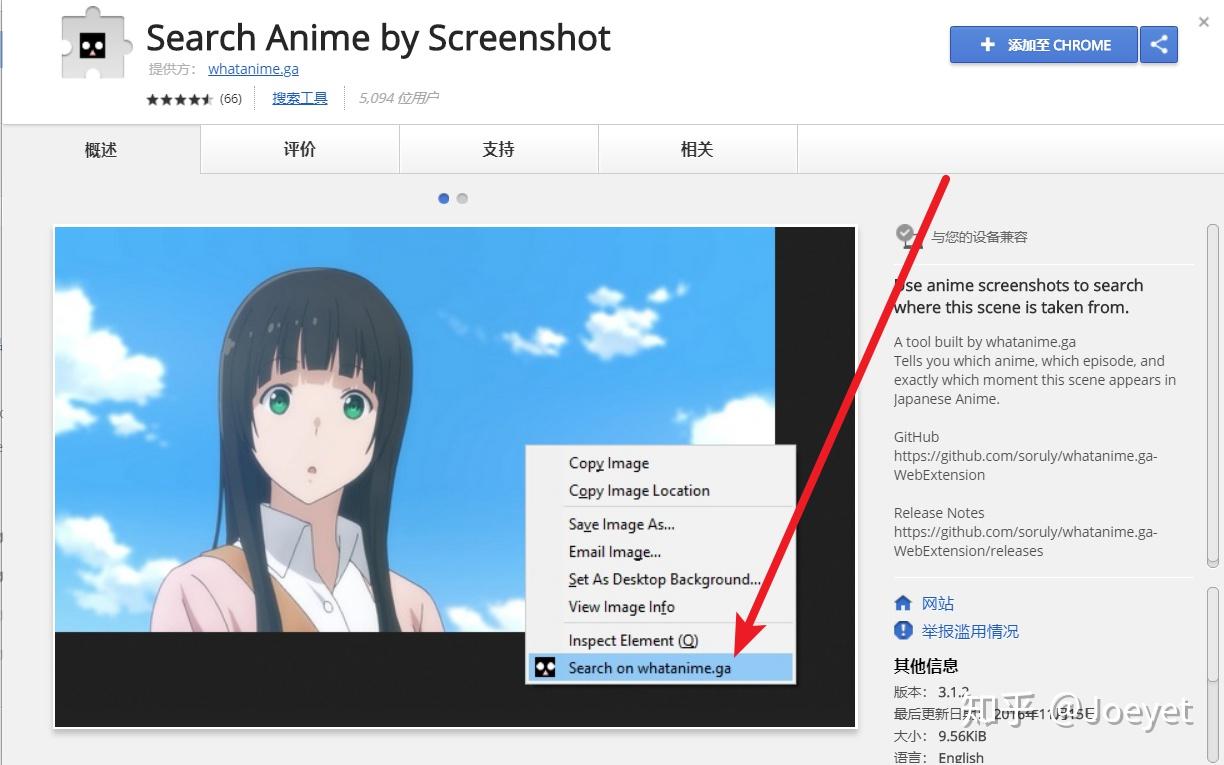Click the device compatibility check icon
The height and width of the screenshot is (765, 1224).
908,236
